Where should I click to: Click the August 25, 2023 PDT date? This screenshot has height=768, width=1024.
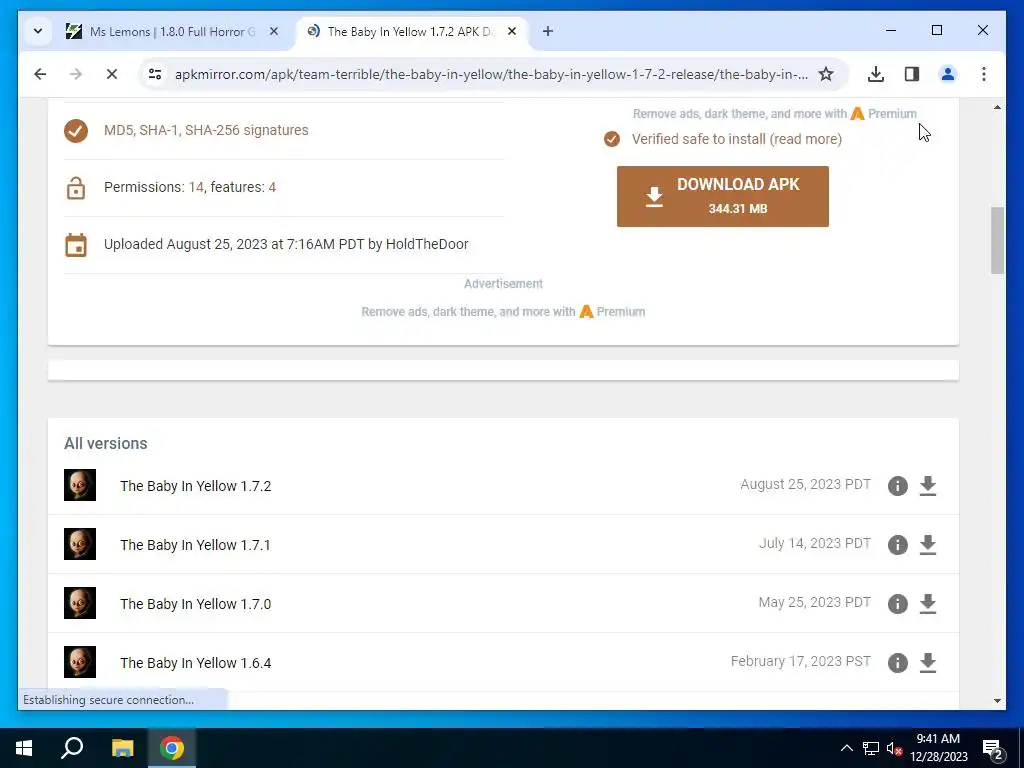coord(805,485)
